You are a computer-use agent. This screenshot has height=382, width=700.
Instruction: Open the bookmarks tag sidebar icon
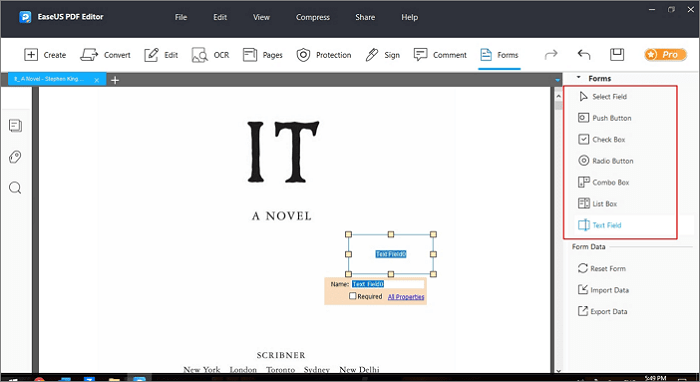pos(15,157)
